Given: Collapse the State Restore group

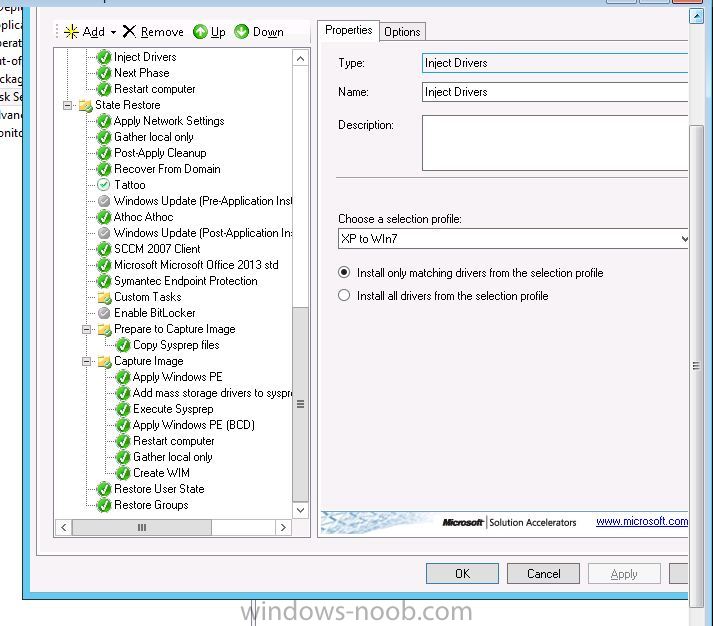Looking at the screenshot, I should (x=67, y=105).
